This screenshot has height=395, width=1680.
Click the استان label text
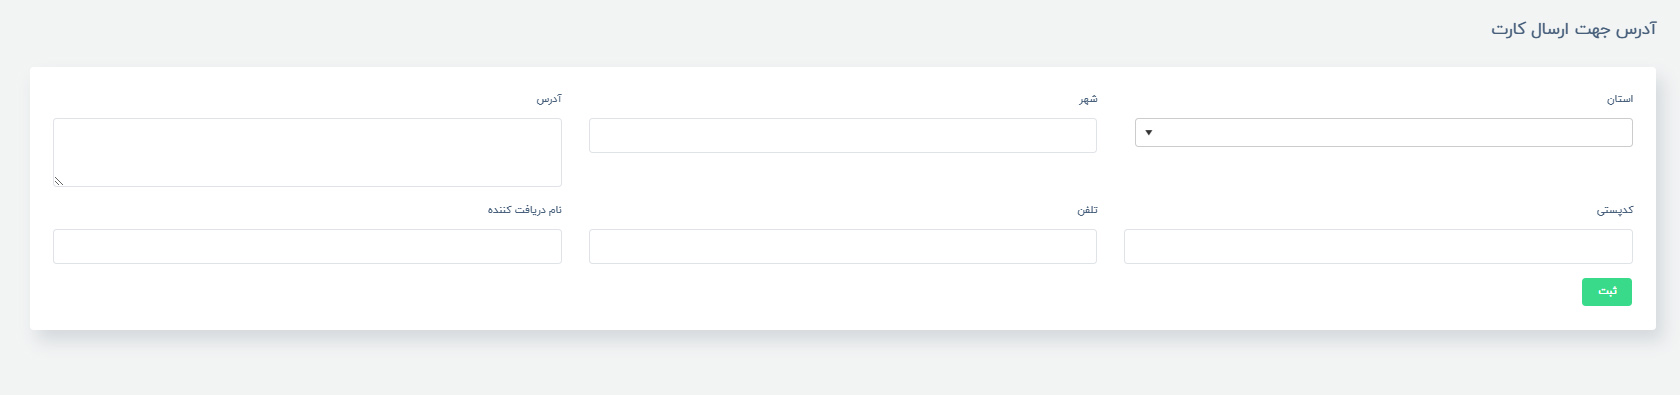(1620, 100)
